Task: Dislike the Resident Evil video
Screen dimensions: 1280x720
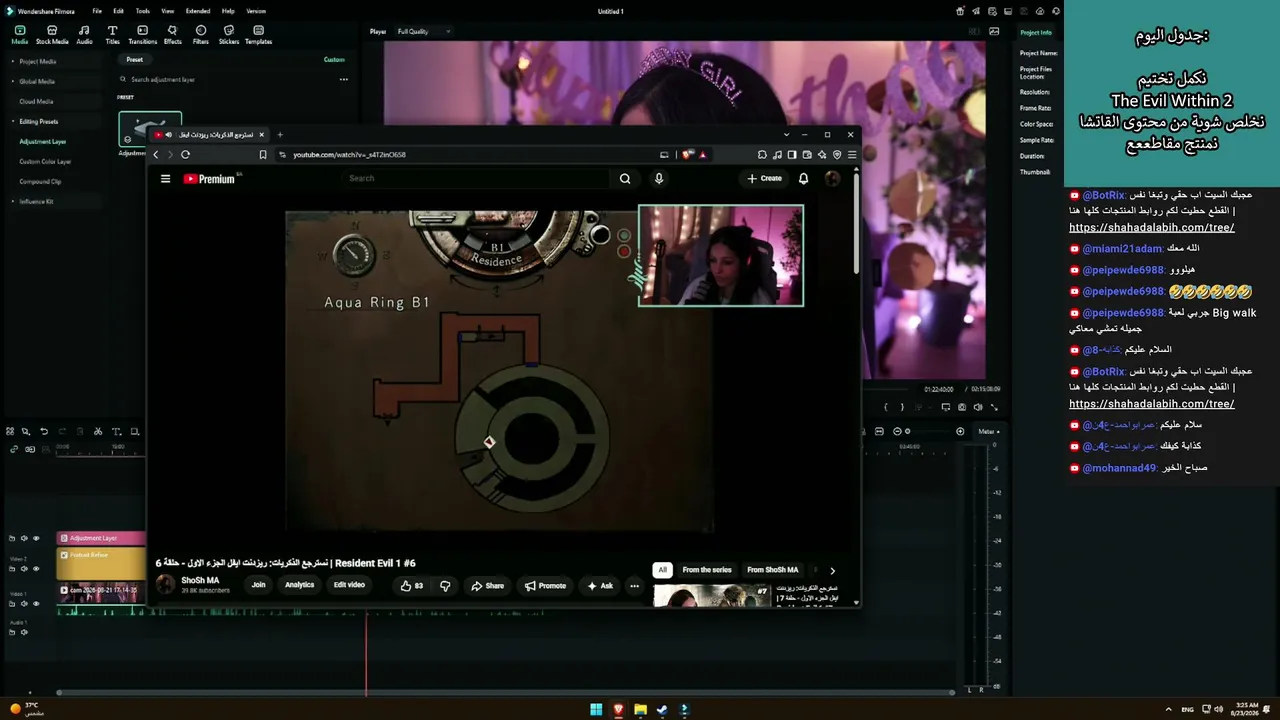Action: [x=445, y=586]
